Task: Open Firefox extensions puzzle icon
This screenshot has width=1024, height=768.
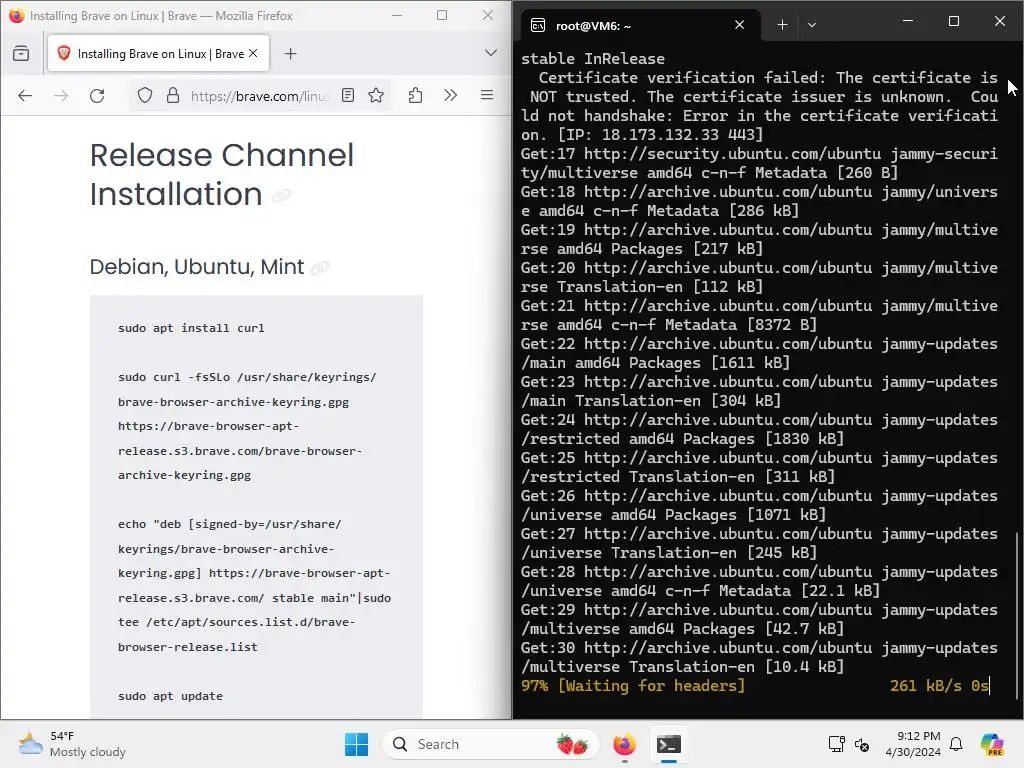Action: tap(415, 95)
